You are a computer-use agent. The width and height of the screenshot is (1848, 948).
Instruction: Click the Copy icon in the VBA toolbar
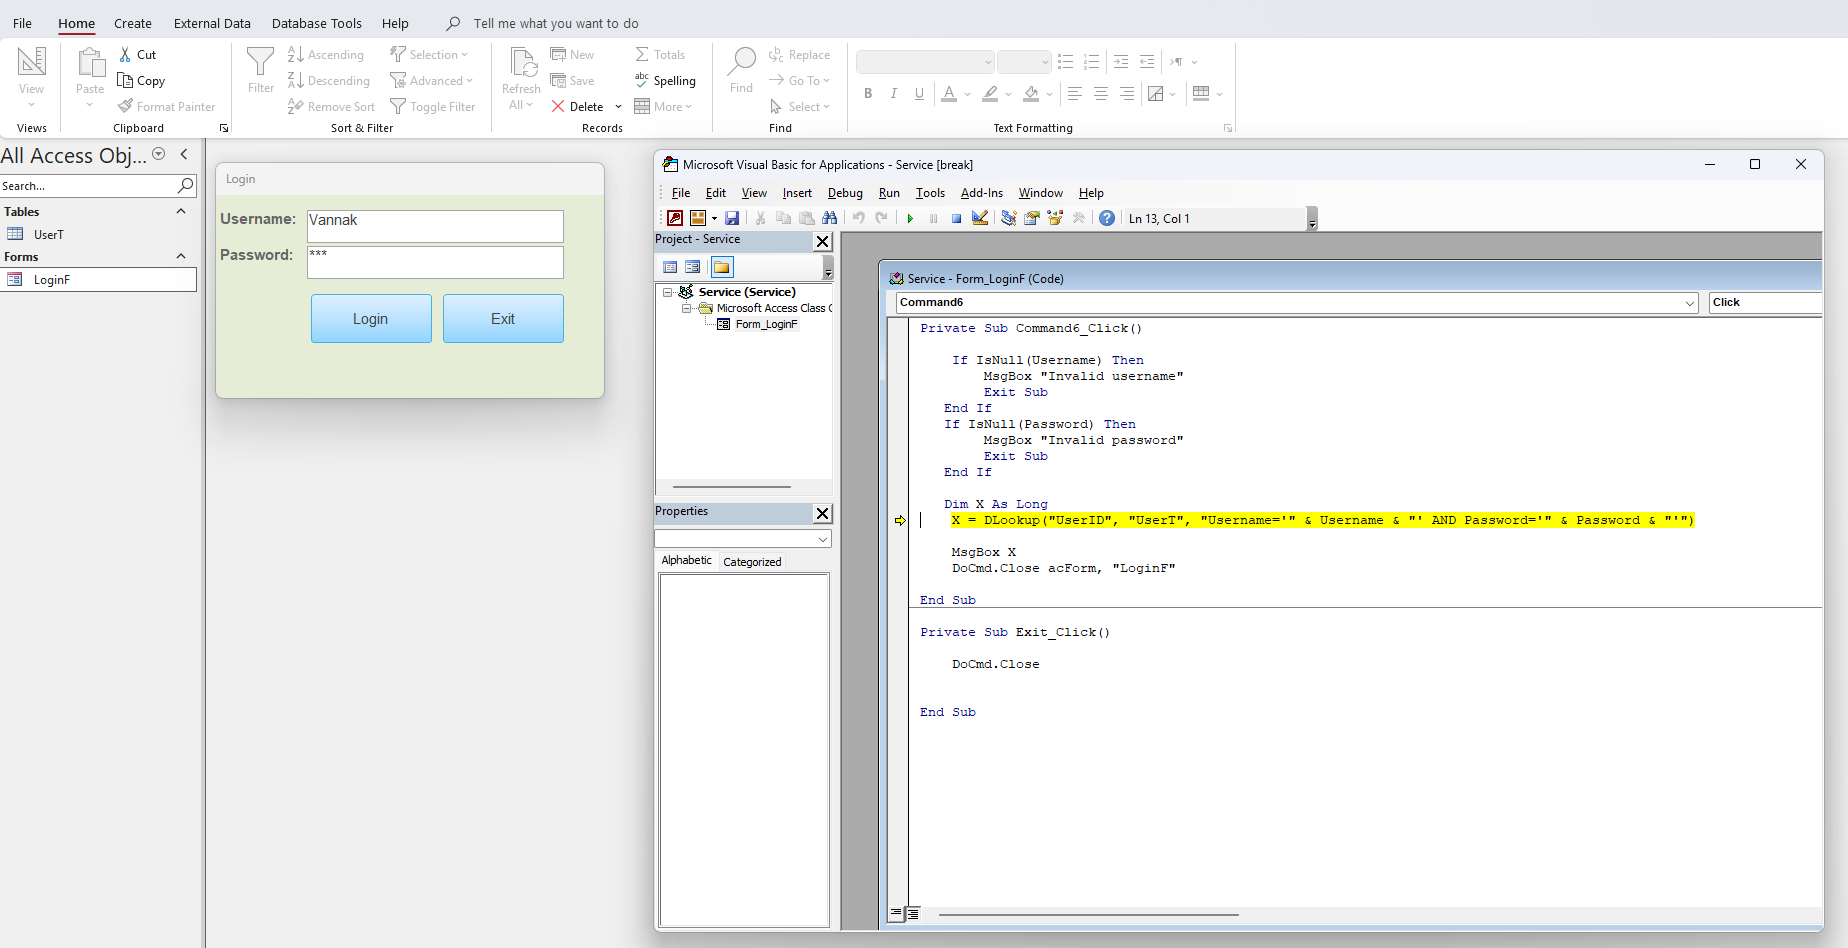click(783, 218)
